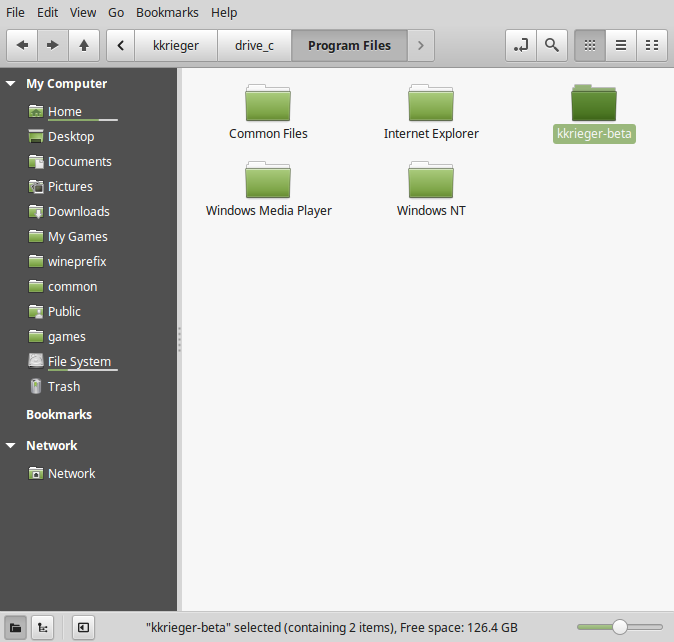
Task: Collapse the My Computer section
Action: (11, 83)
